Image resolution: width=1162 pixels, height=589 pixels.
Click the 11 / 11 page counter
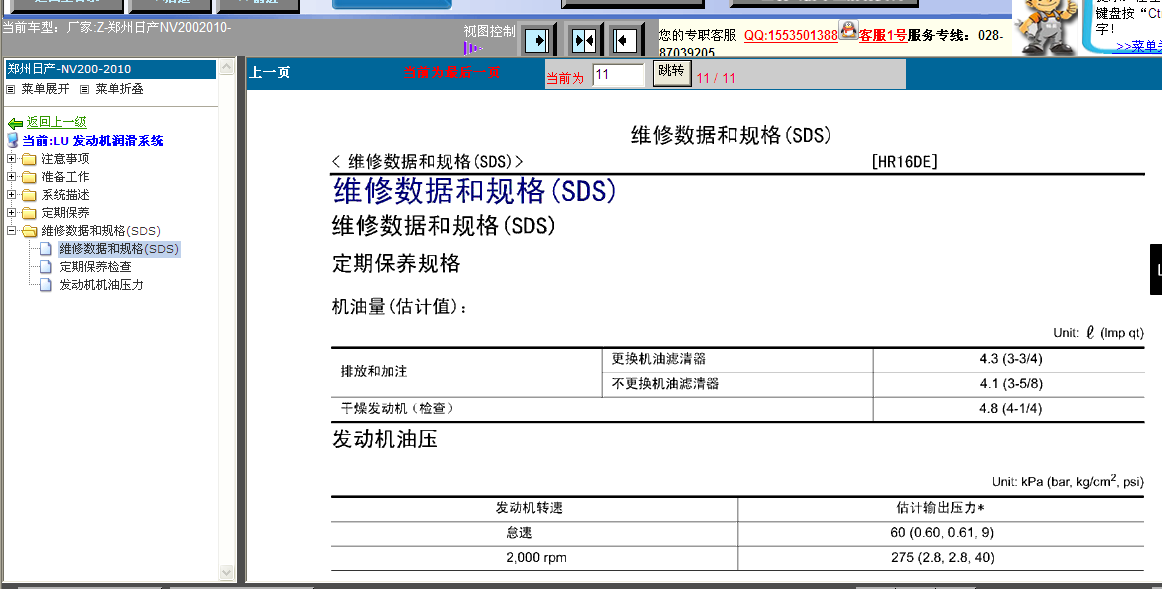coord(717,78)
